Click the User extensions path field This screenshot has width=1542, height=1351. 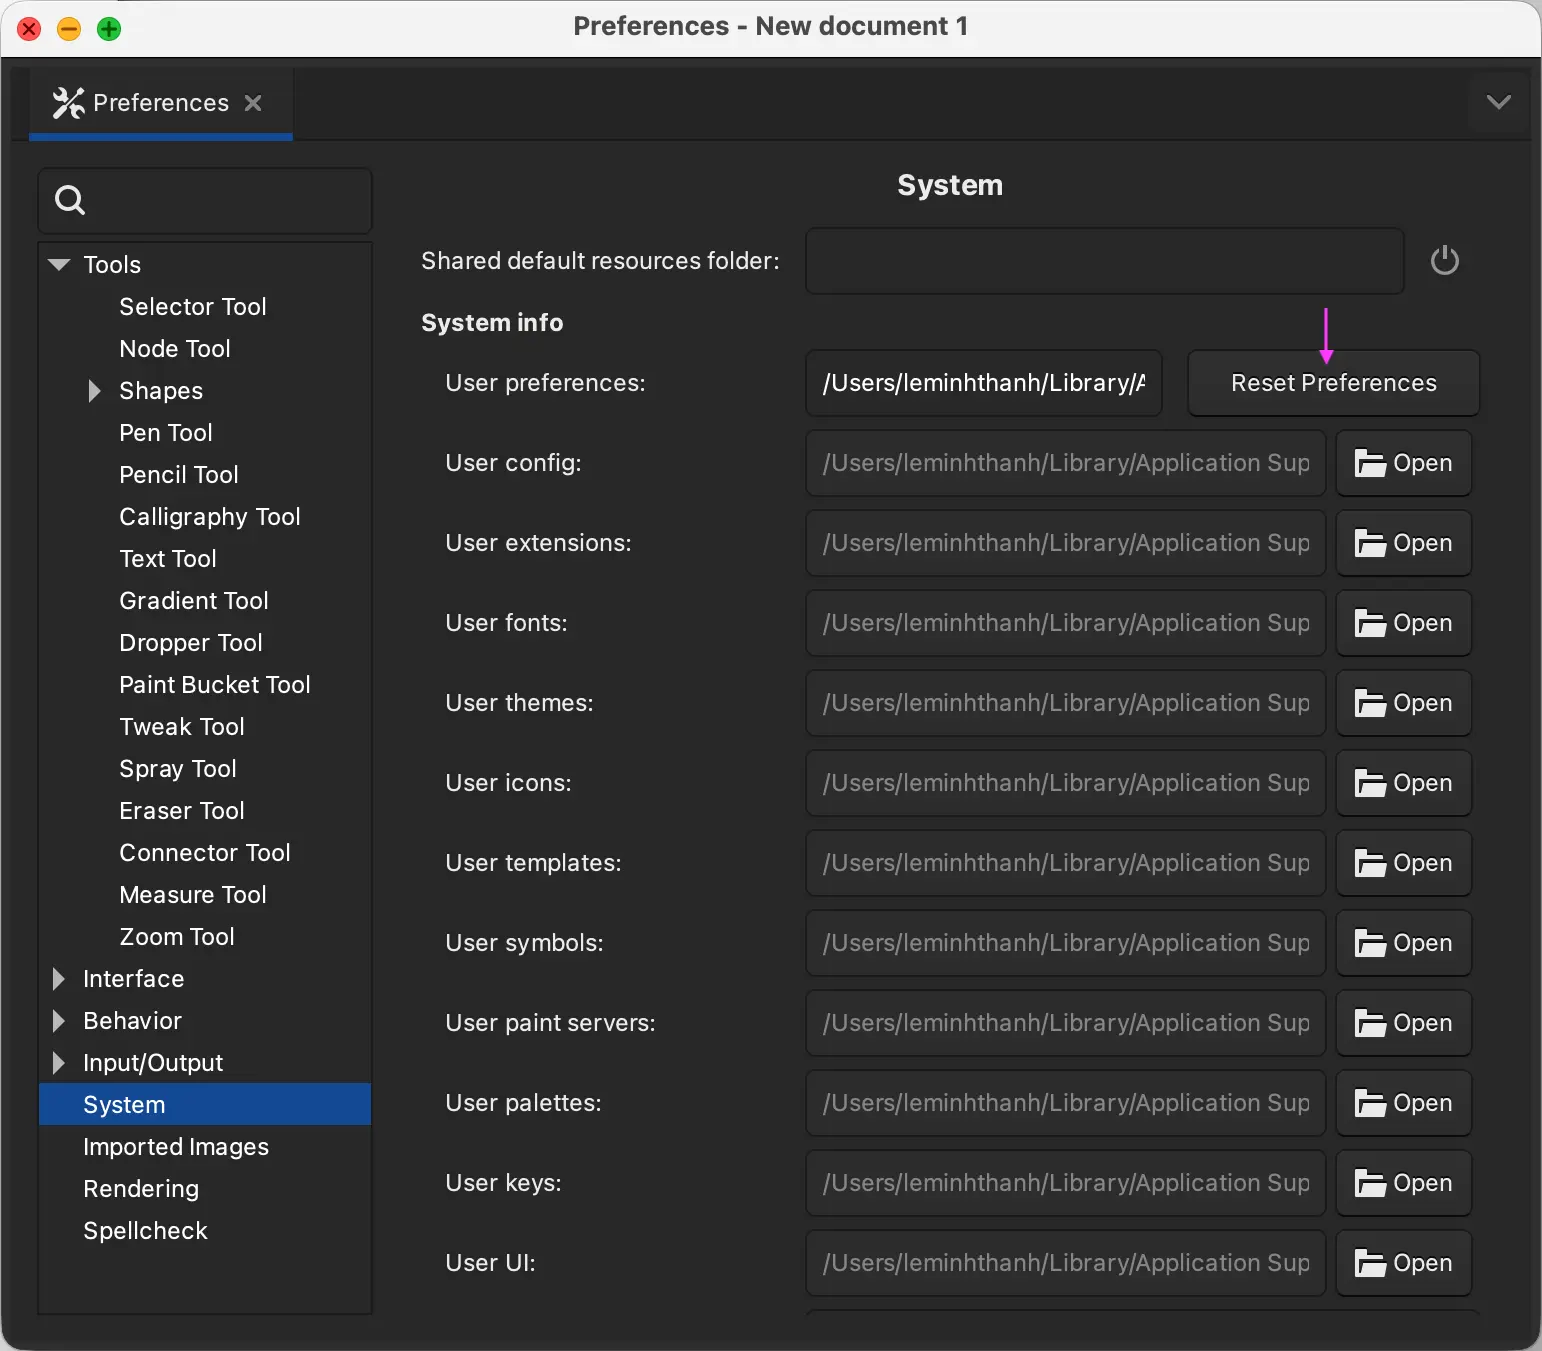coord(1066,543)
